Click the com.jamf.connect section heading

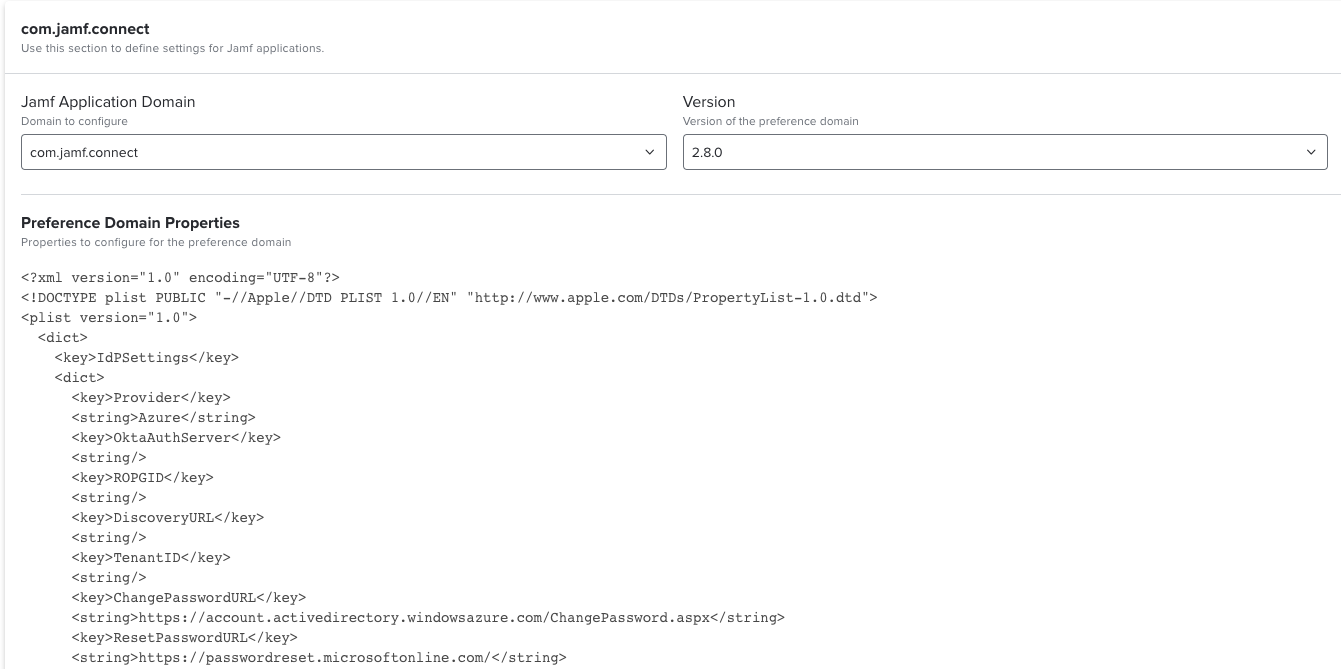pos(85,28)
